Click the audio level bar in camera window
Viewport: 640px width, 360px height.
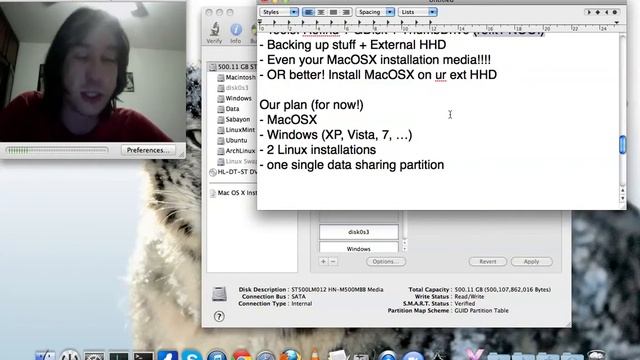point(57,150)
